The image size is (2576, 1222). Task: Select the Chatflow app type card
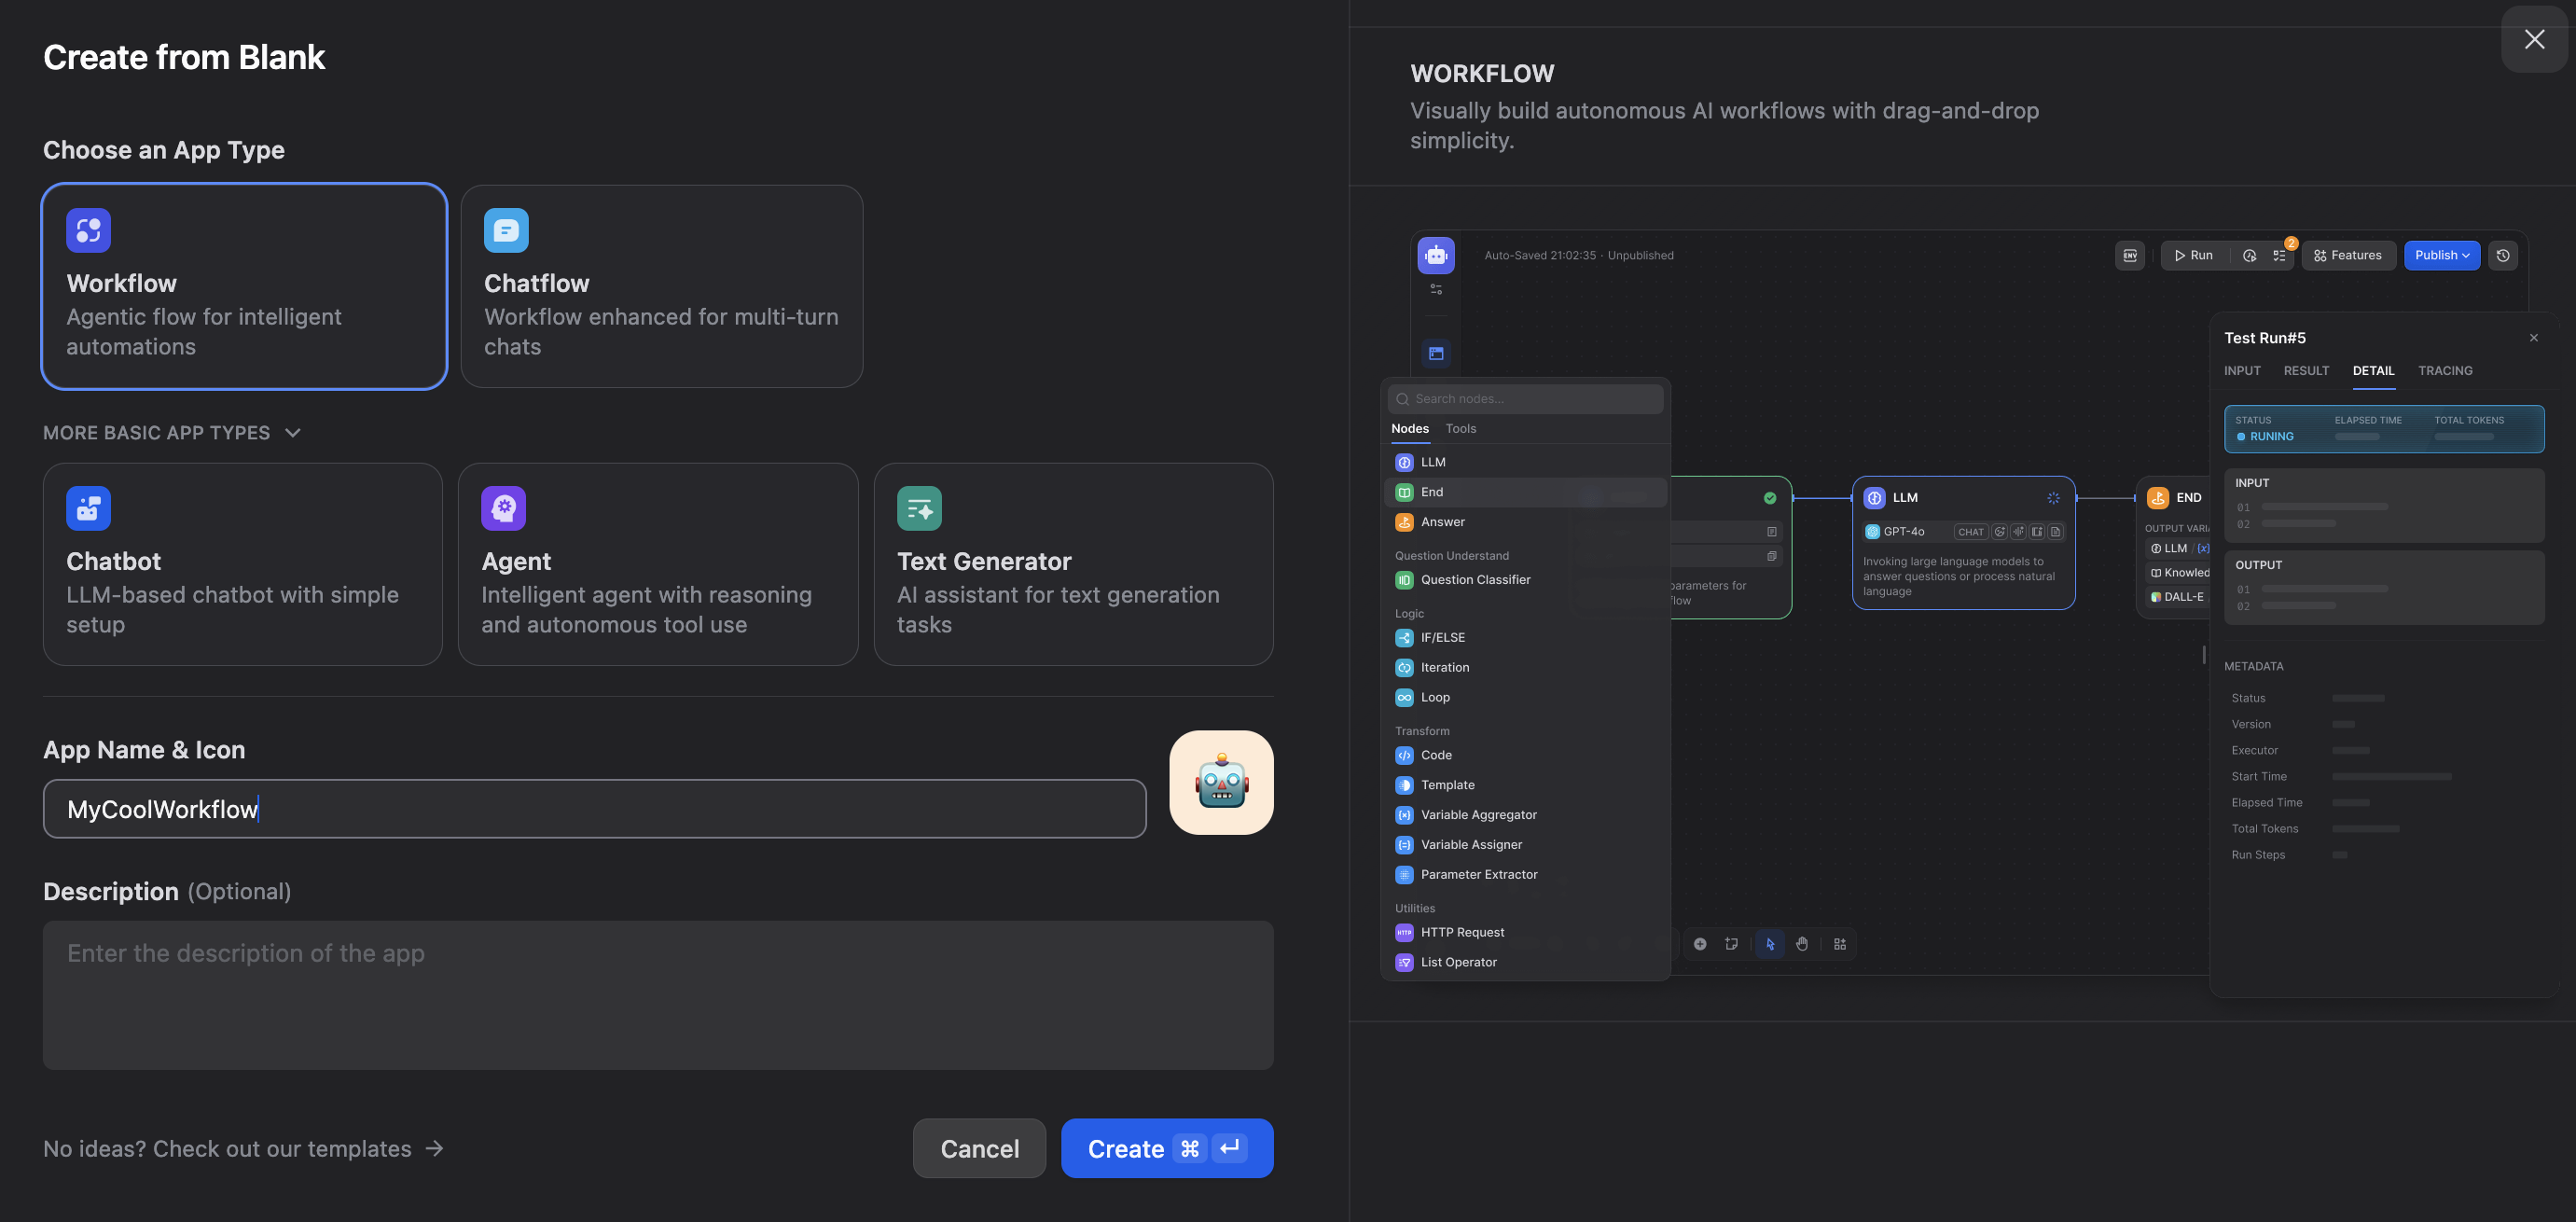662,286
